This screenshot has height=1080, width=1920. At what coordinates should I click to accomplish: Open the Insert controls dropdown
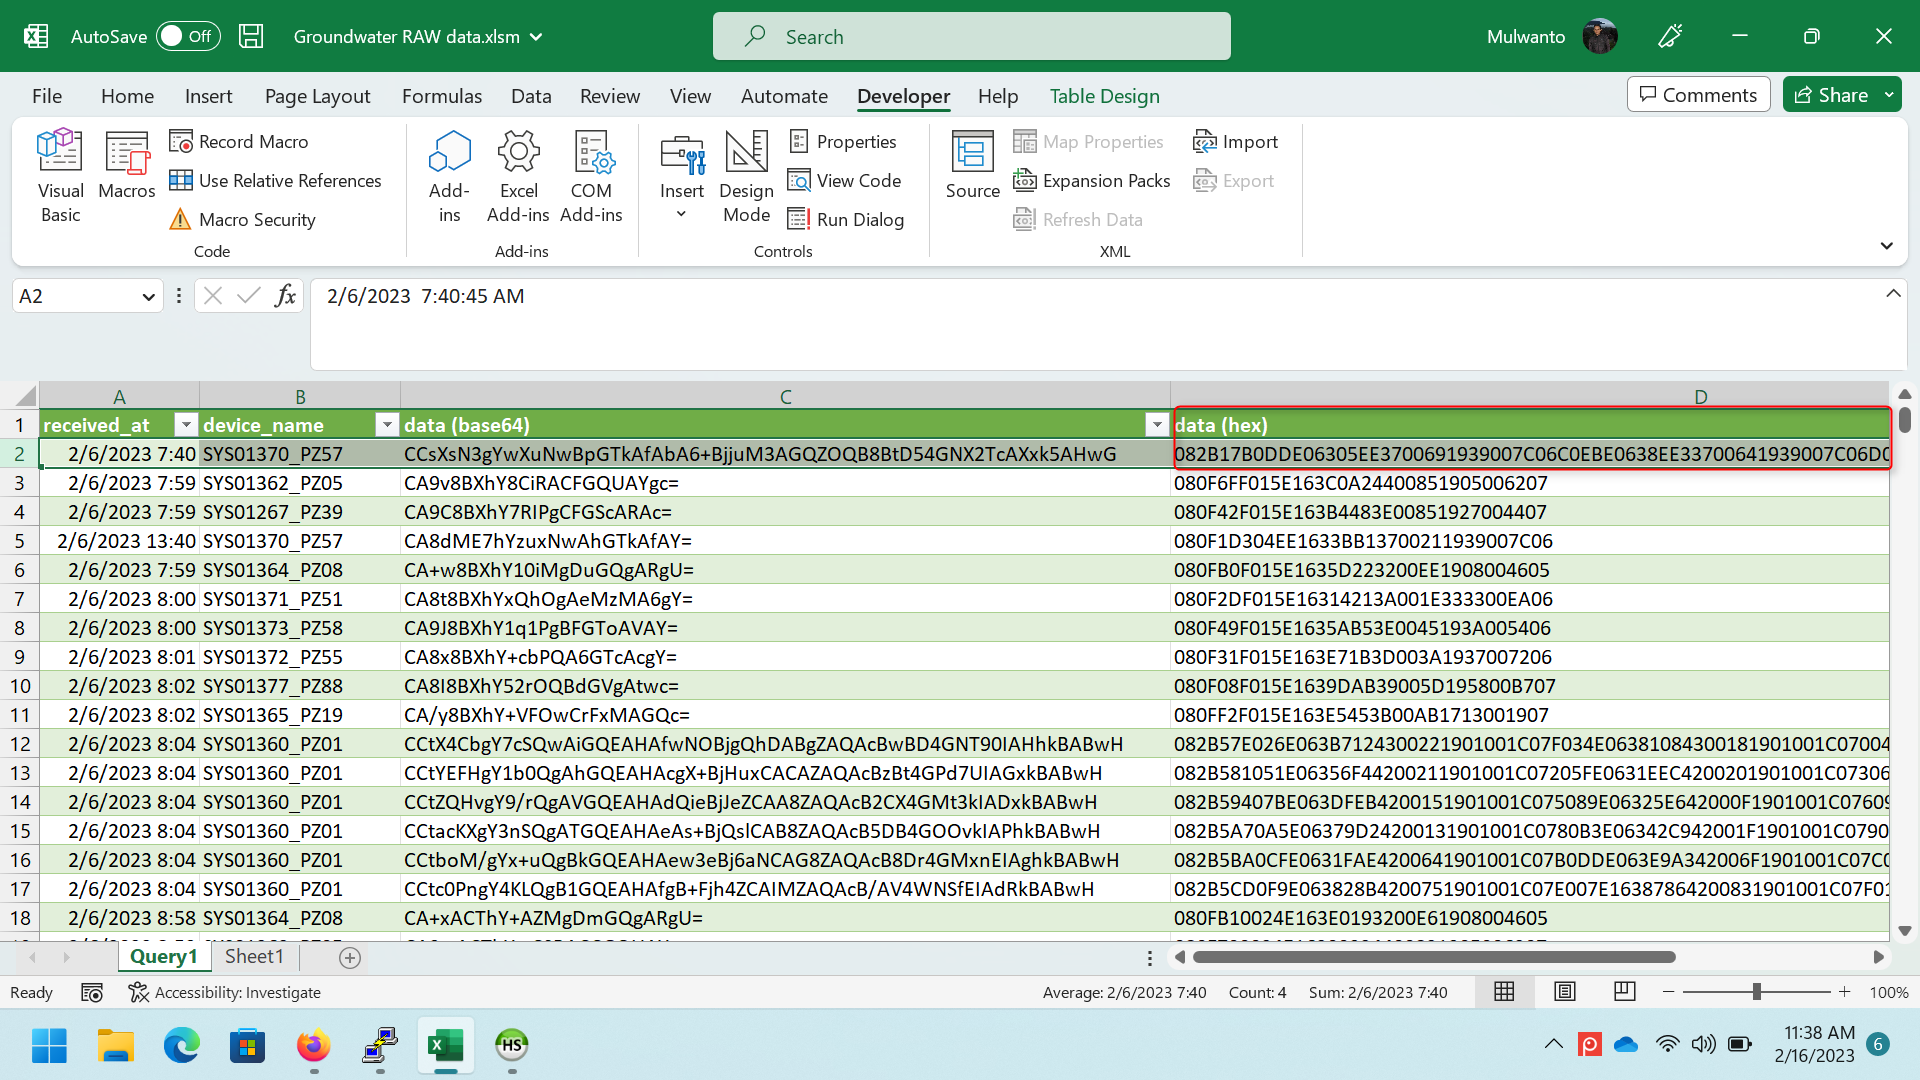682,175
